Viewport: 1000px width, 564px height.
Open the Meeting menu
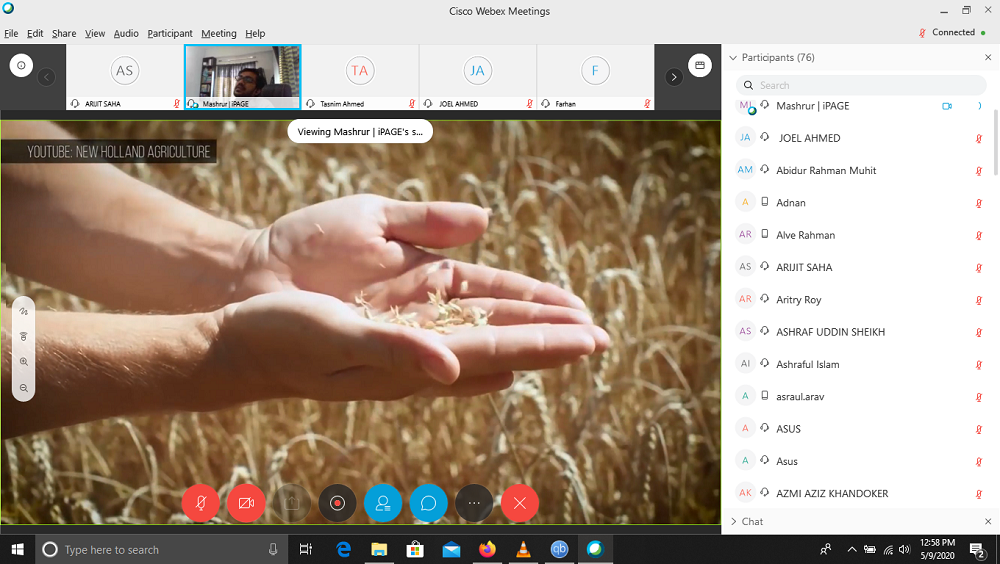219,33
